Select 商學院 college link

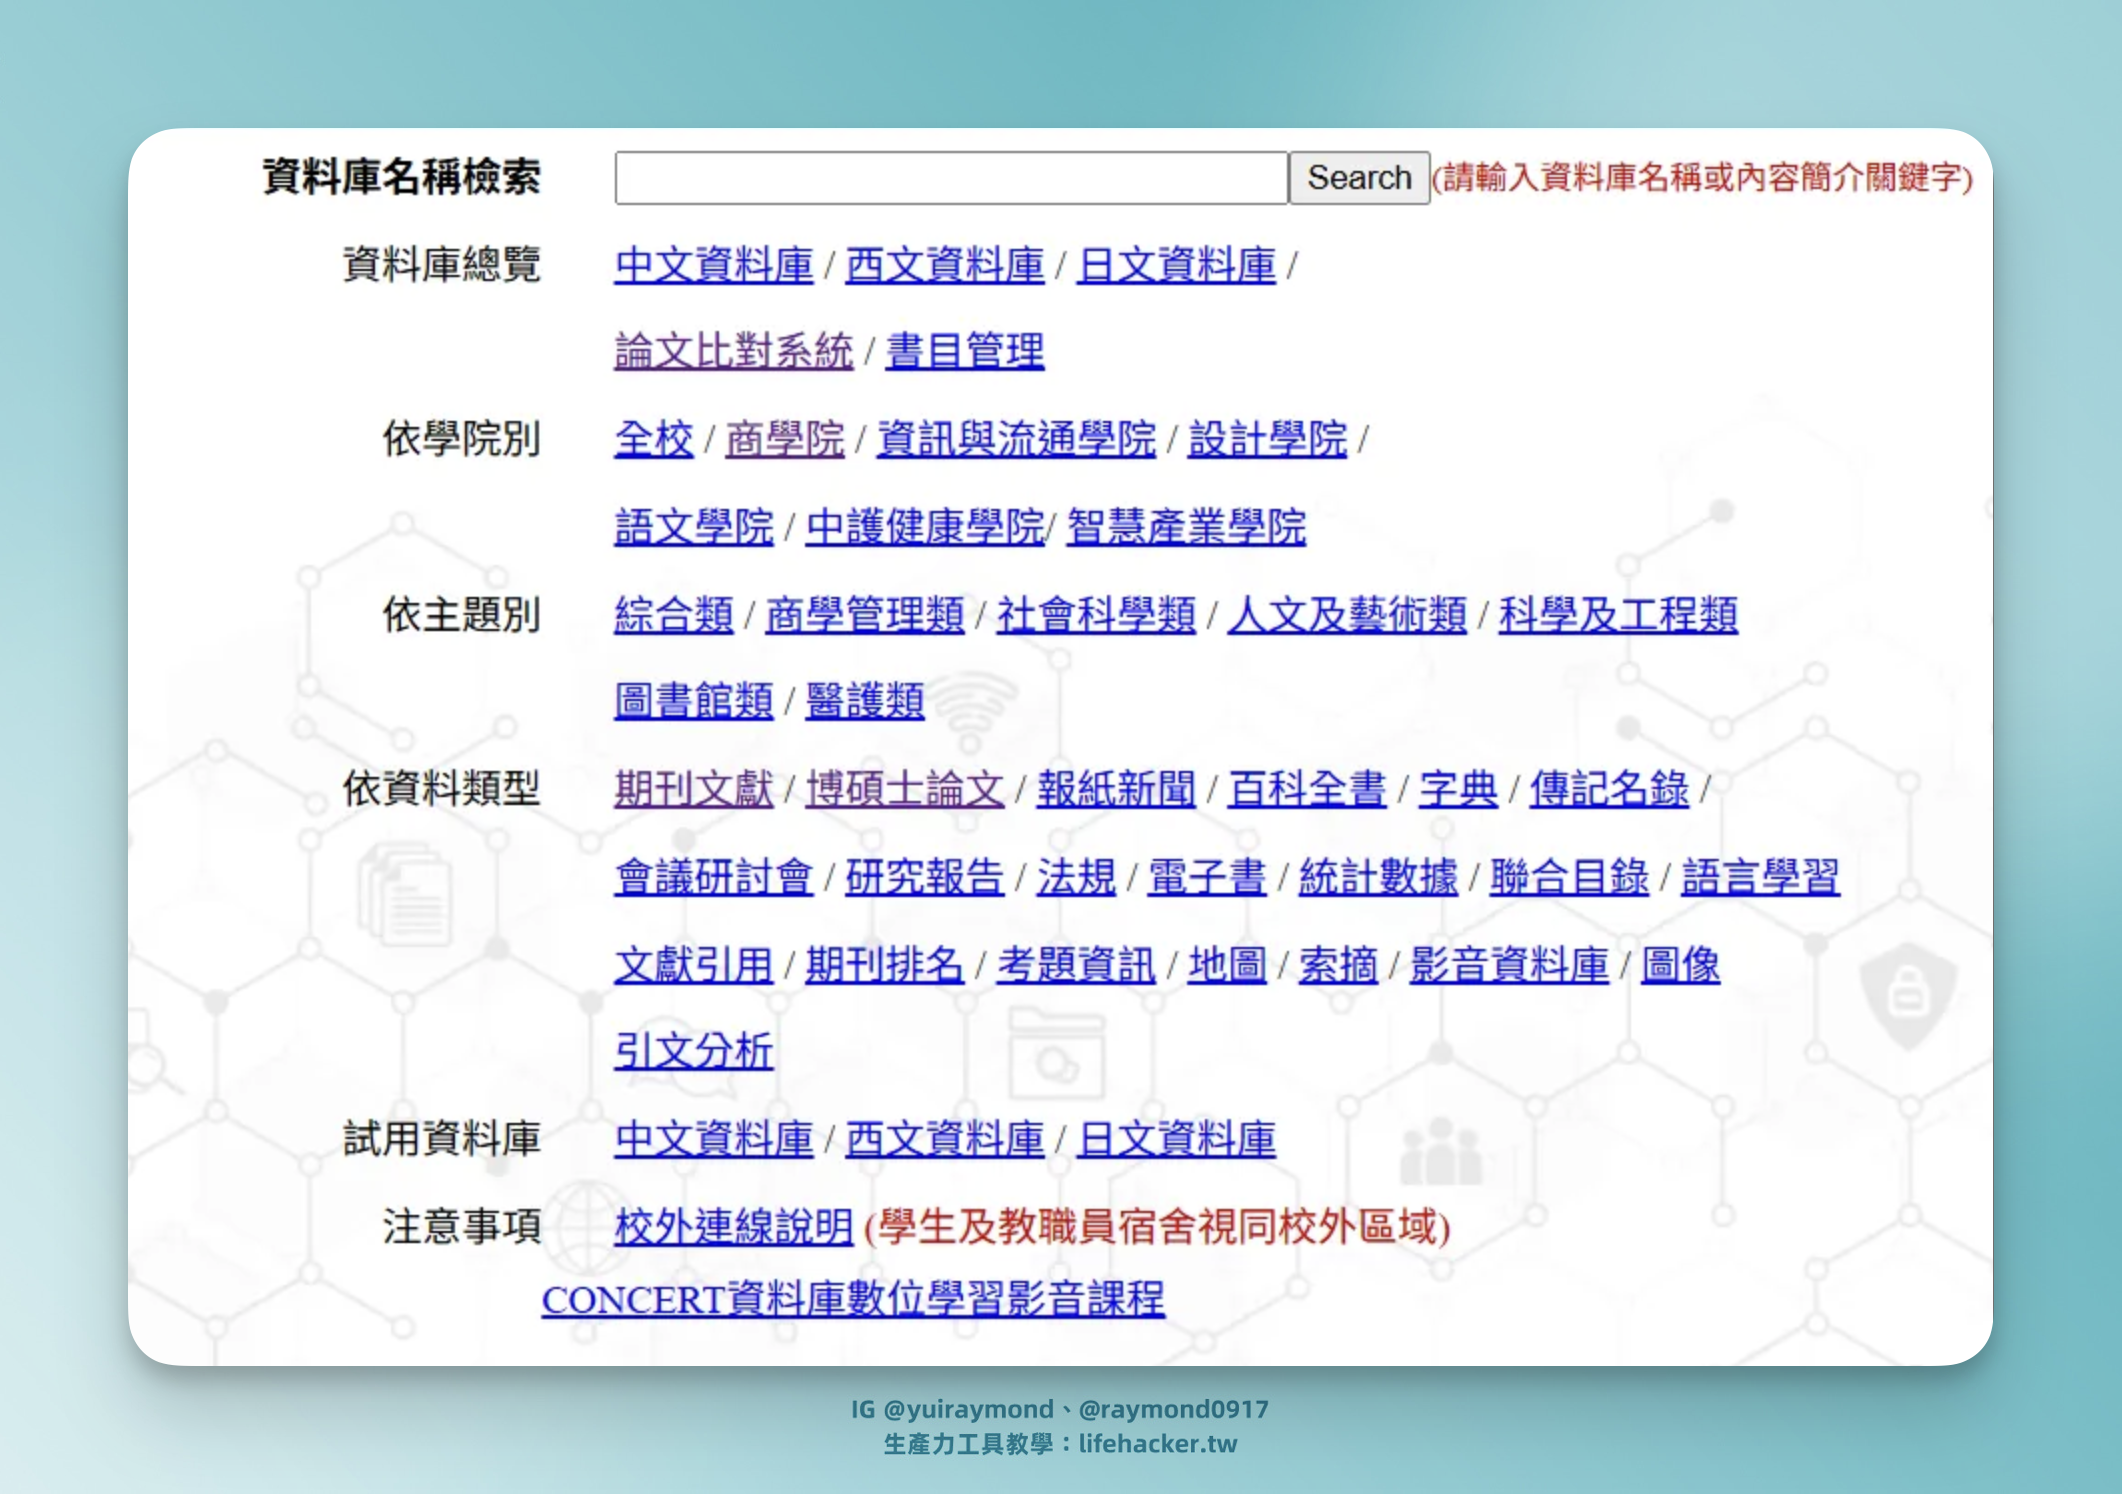click(784, 440)
